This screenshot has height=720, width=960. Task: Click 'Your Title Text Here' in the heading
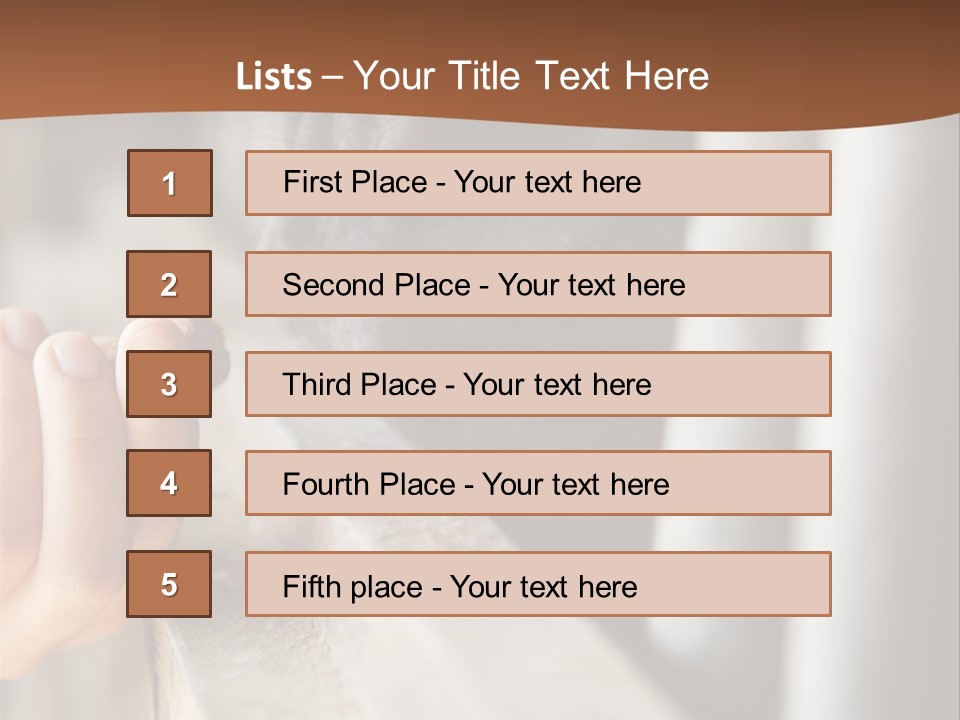531,76
